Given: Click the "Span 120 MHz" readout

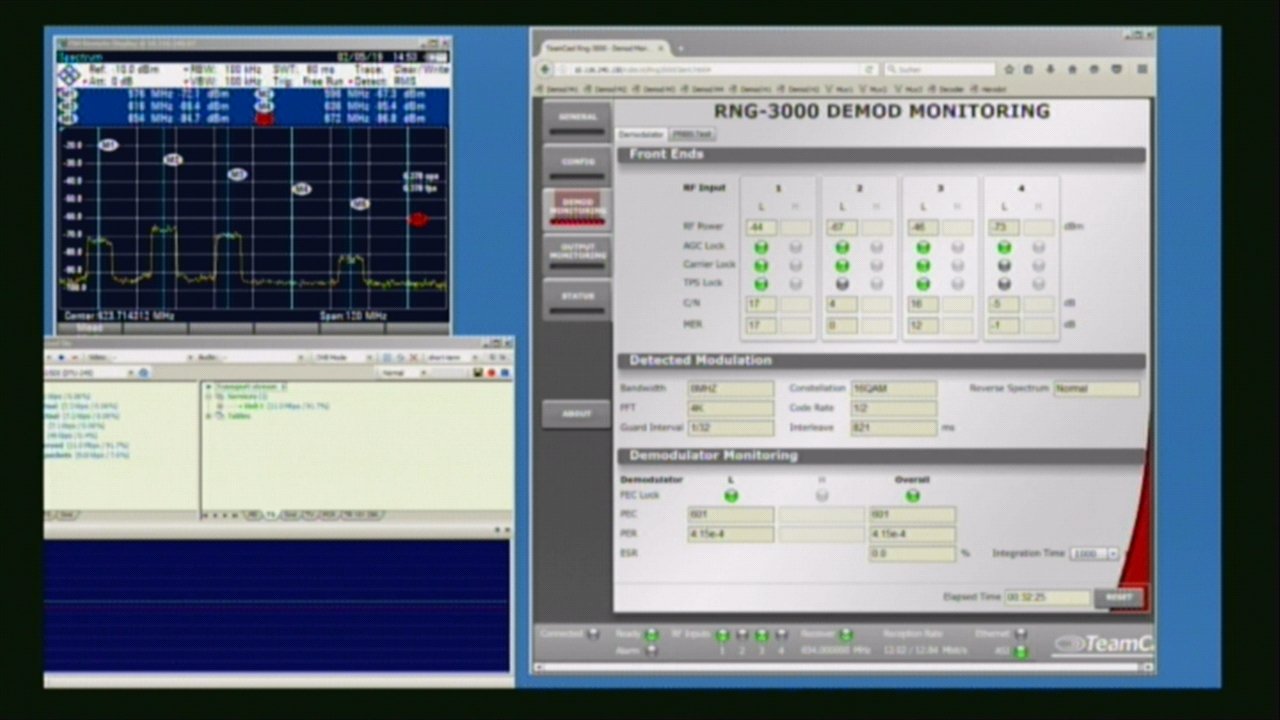Looking at the screenshot, I should click(353, 316).
